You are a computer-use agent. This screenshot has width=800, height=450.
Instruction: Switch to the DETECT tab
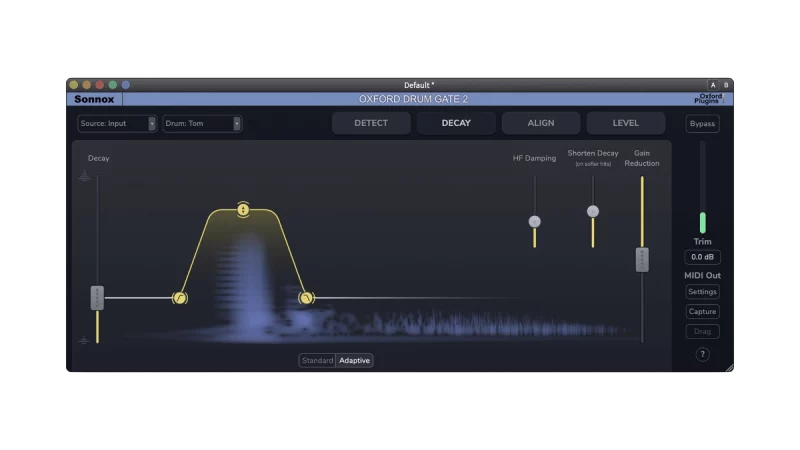(371, 123)
